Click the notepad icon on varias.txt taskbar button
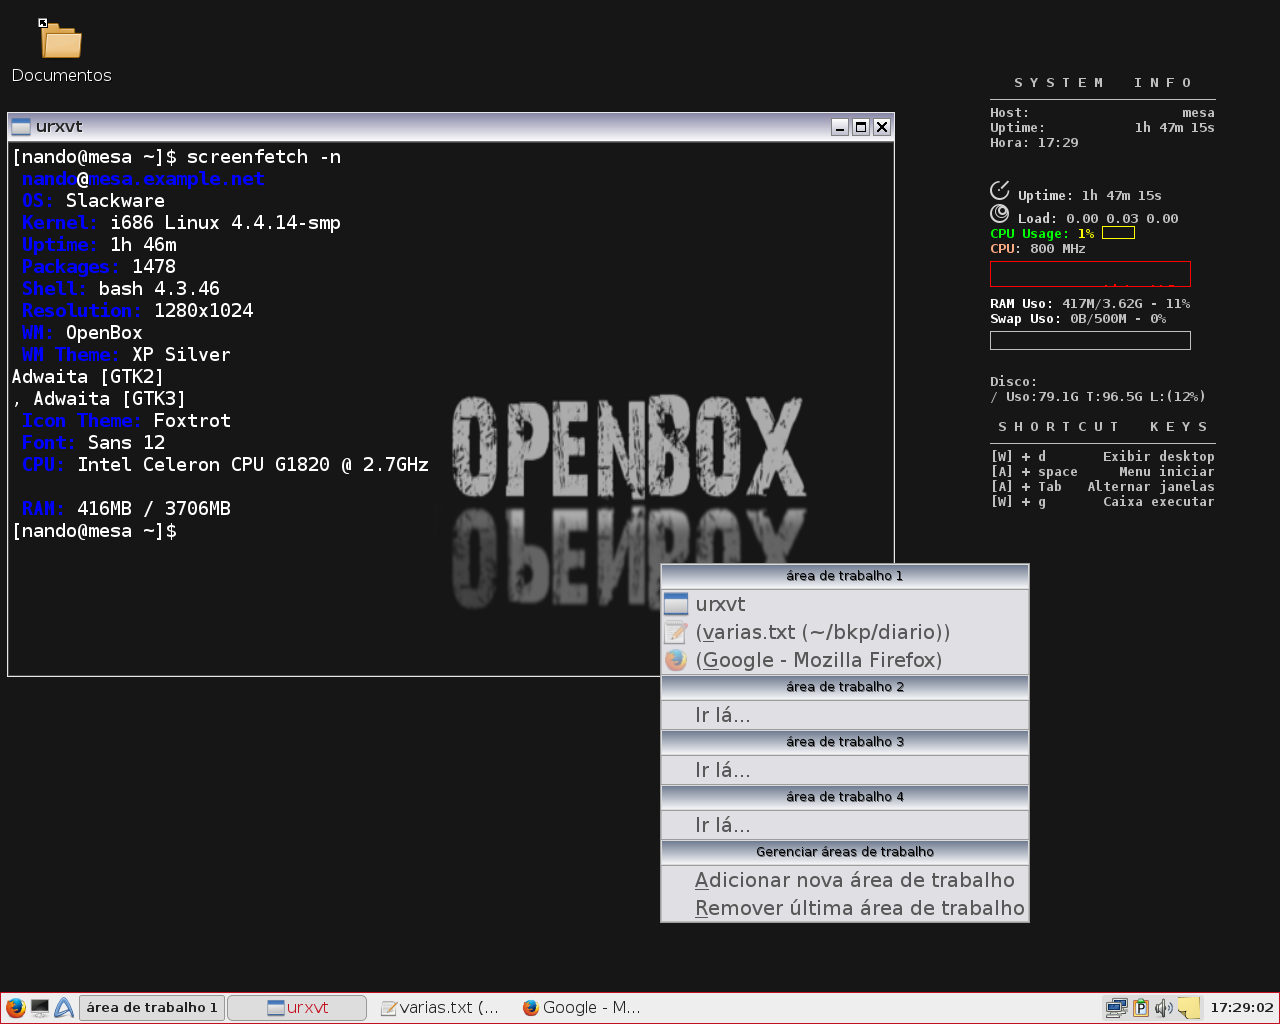The height and width of the screenshot is (1024, 1280). [x=389, y=1008]
